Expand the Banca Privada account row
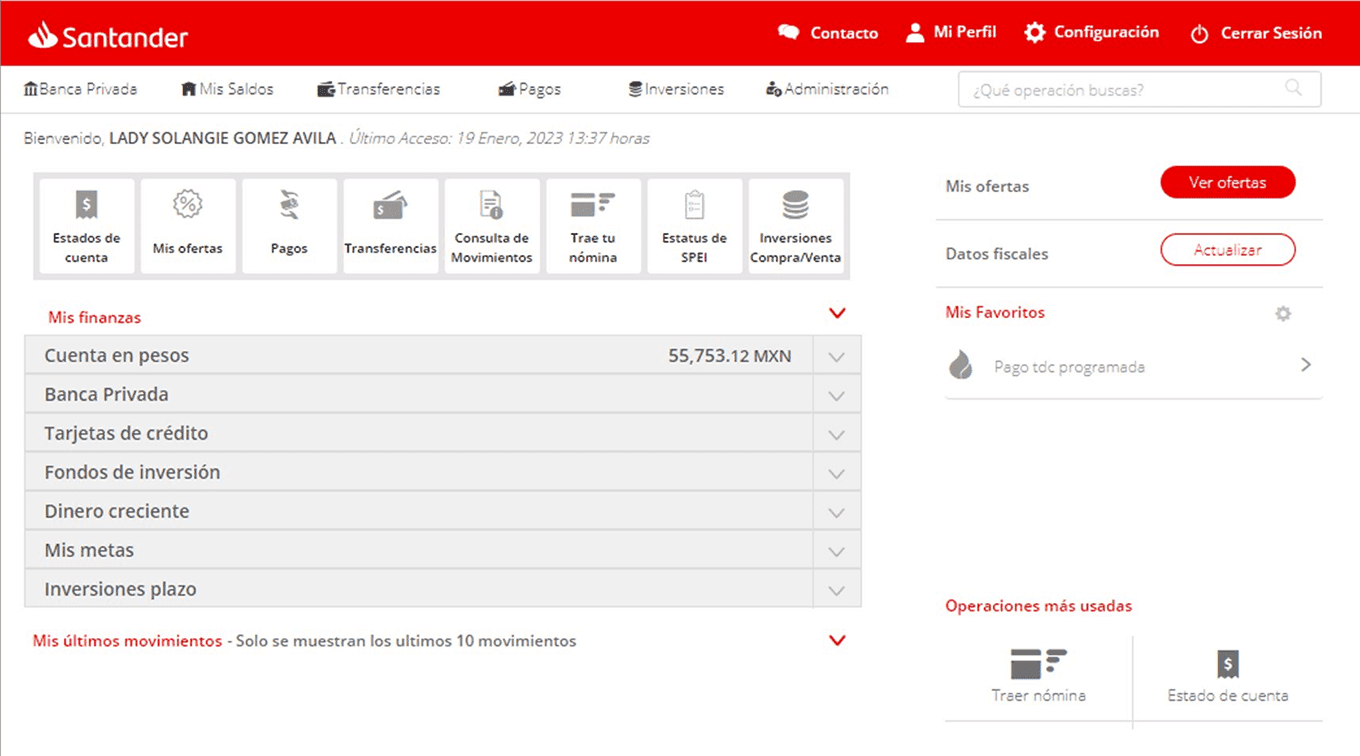The height and width of the screenshot is (756, 1360). click(837, 395)
